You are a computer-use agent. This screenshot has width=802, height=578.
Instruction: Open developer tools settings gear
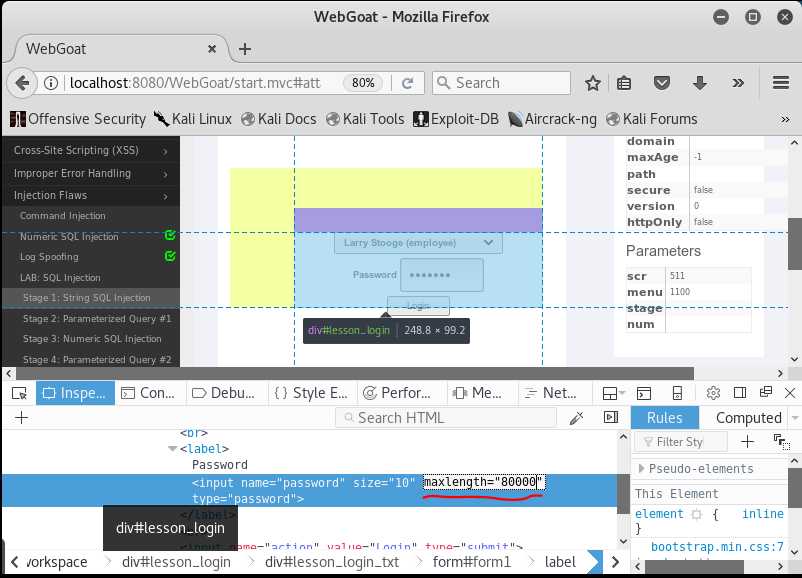tap(713, 393)
